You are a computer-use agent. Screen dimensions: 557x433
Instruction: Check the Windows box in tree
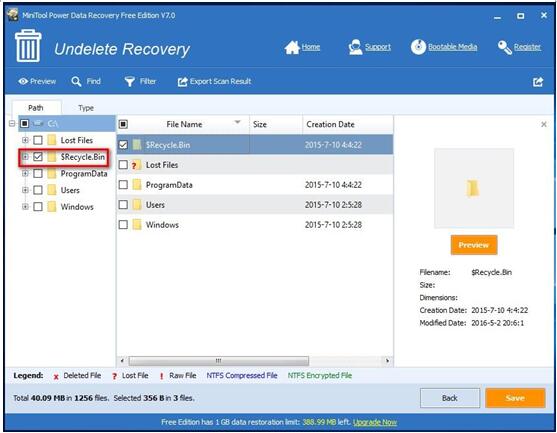tap(38, 206)
